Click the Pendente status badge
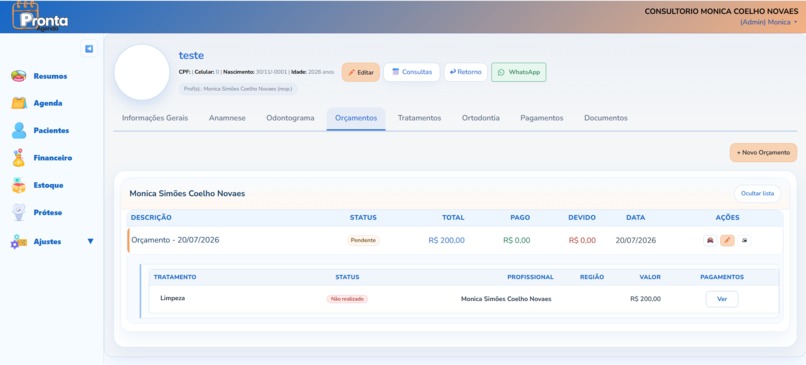This screenshot has width=806, height=365. [x=363, y=240]
